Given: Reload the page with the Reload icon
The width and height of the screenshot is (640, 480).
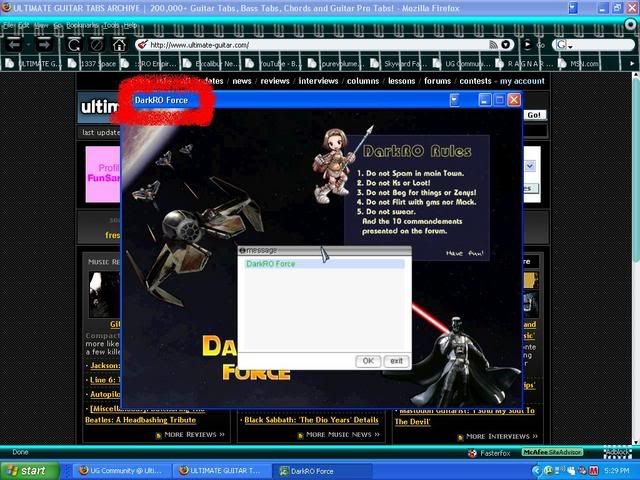Looking at the screenshot, I should (x=74, y=44).
